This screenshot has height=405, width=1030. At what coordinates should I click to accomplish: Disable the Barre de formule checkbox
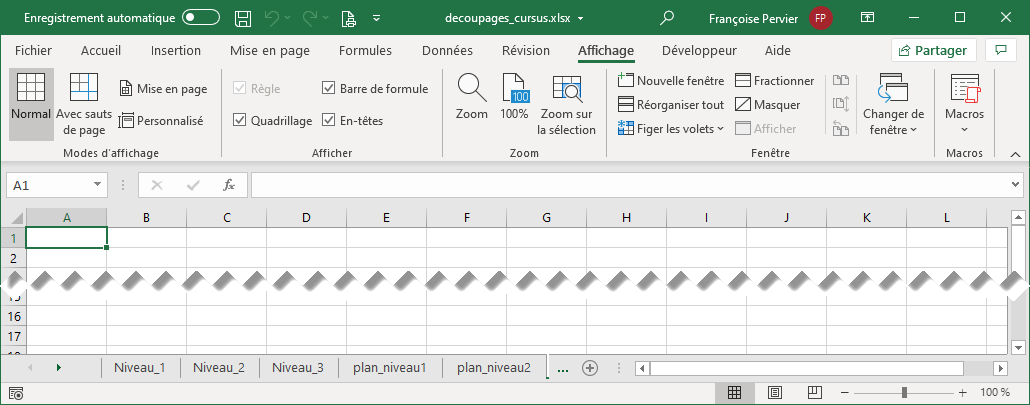tap(329, 89)
